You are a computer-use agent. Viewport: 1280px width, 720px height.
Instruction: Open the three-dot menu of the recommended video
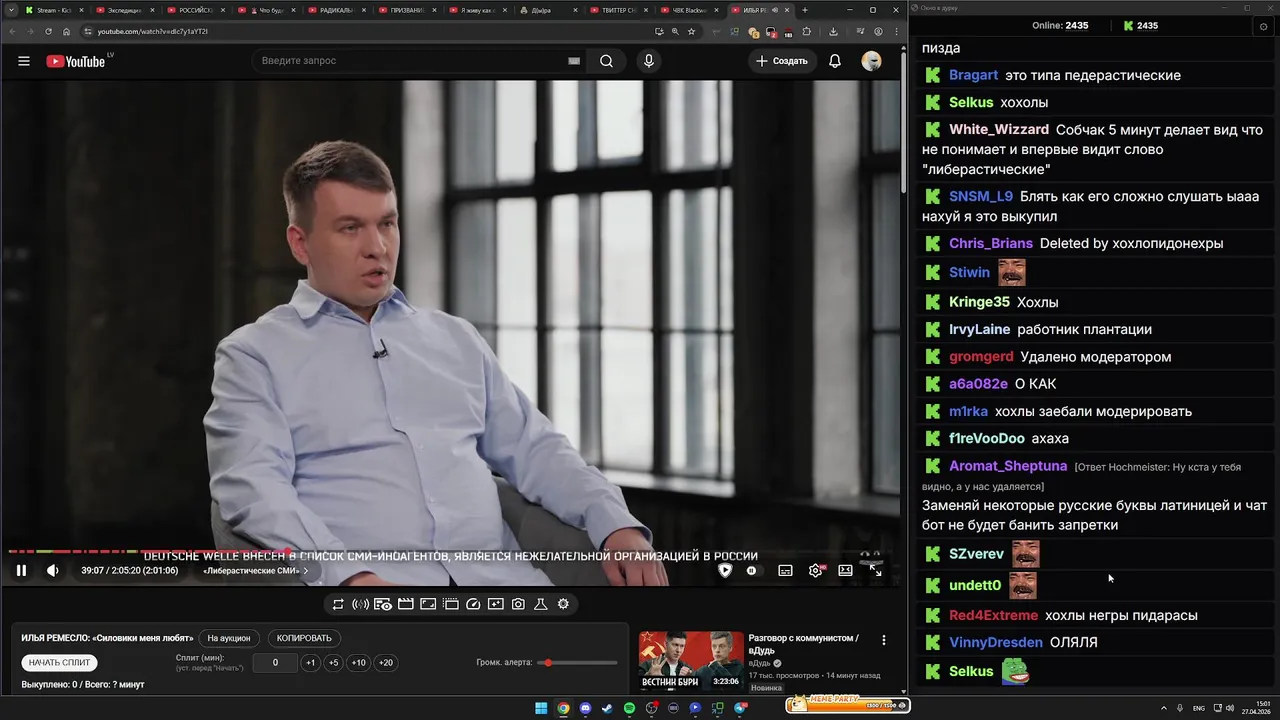click(883, 640)
